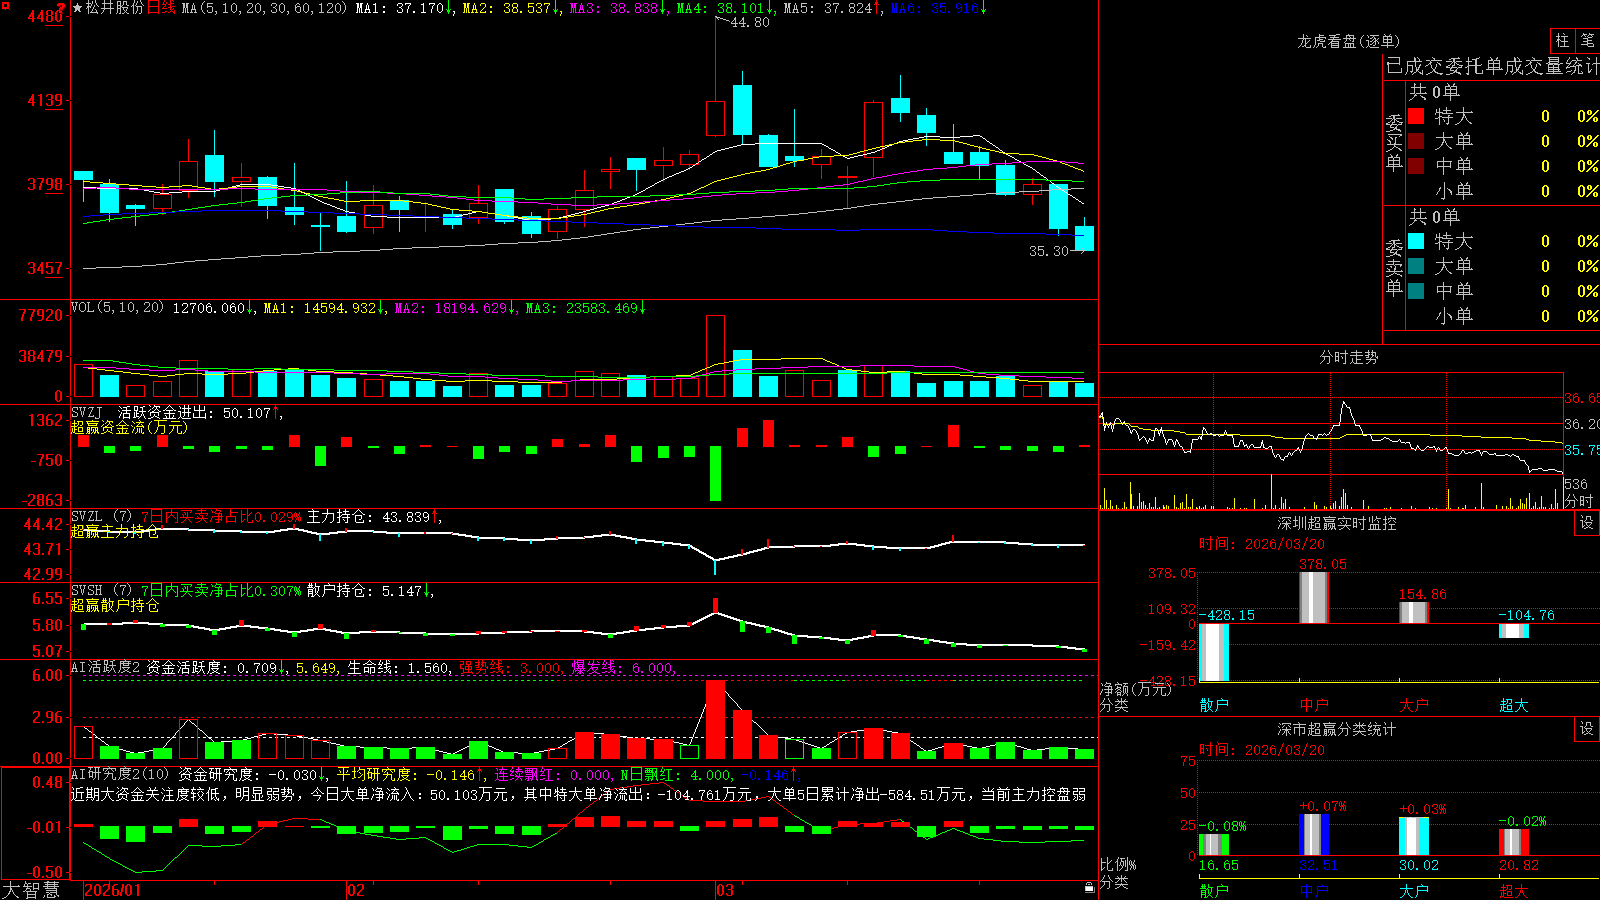Click the red 特大 buy-order color swatch
This screenshot has height=900, width=1600.
[x=1416, y=116]
